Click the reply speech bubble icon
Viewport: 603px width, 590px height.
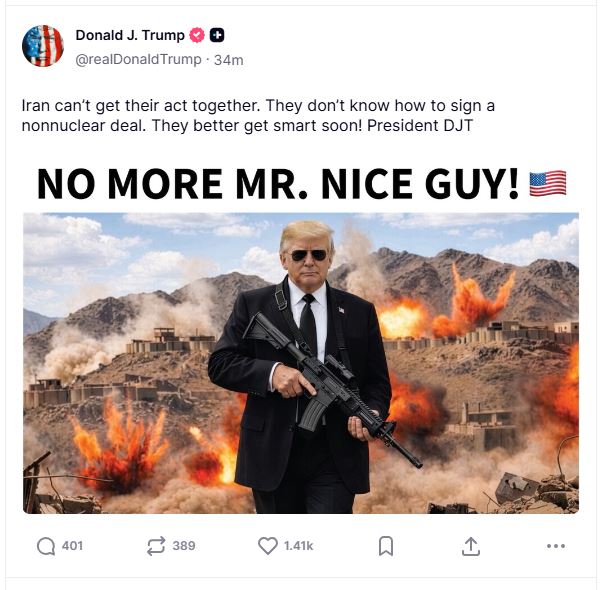[46, 546]
